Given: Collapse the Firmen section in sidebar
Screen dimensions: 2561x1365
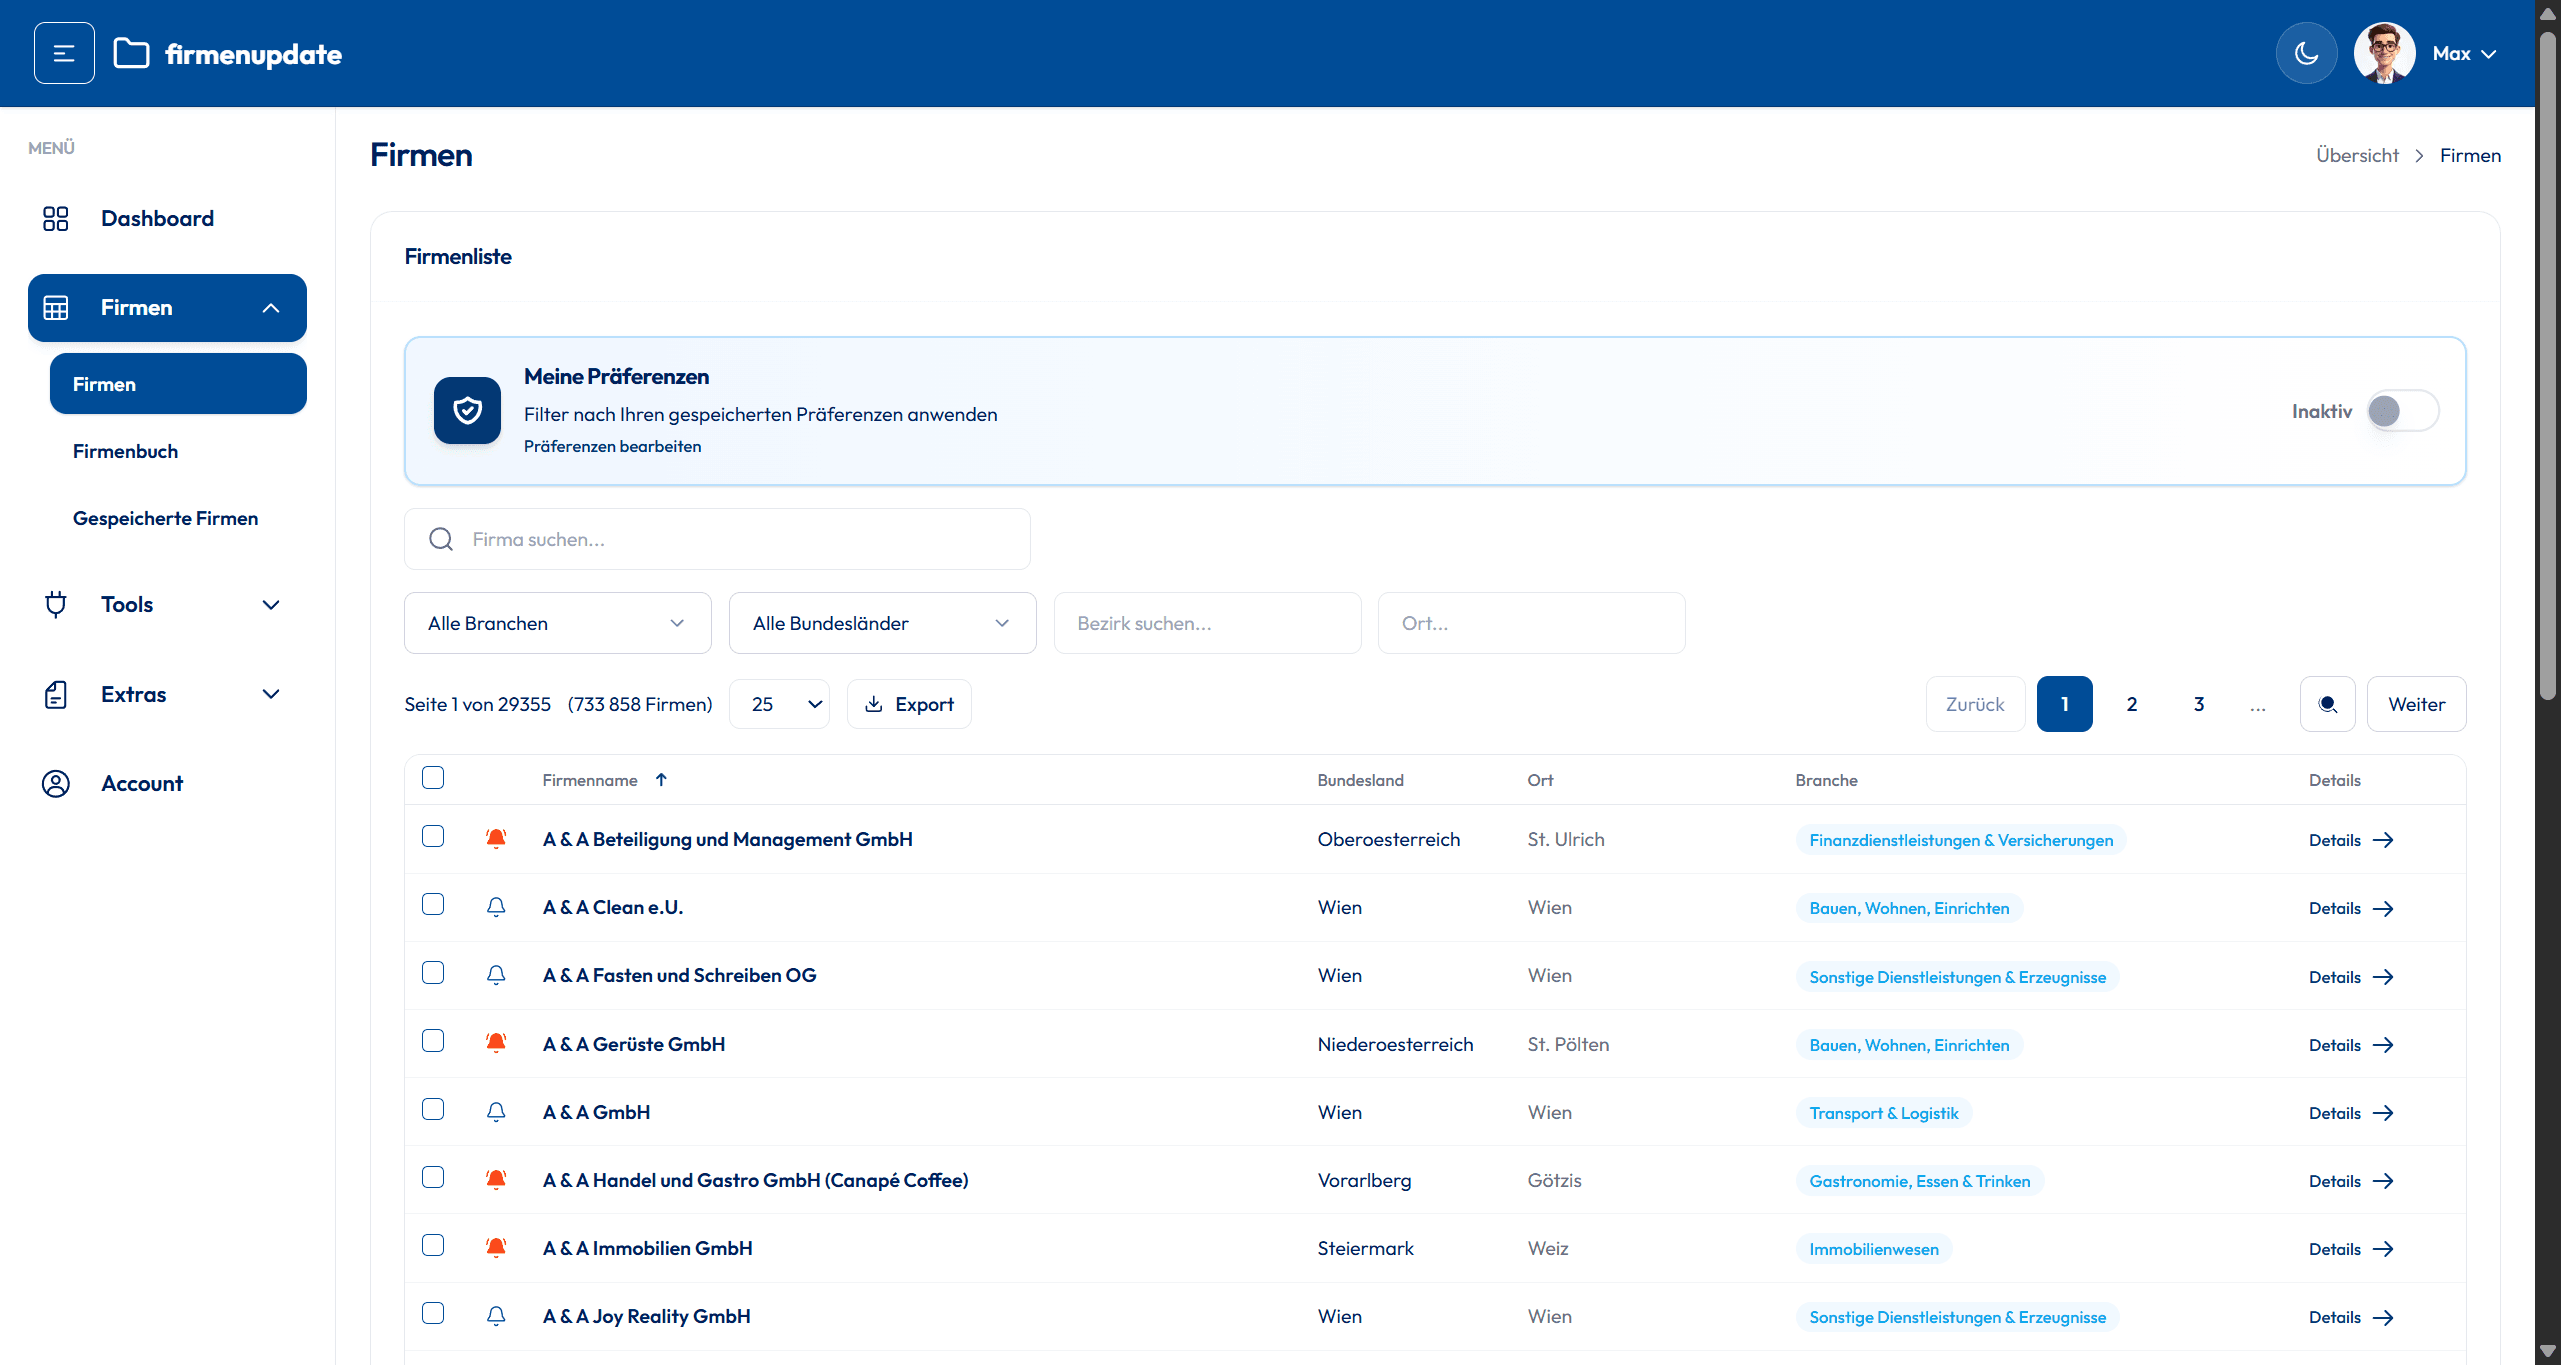Looking at the screenshot, I should (270, 307).
